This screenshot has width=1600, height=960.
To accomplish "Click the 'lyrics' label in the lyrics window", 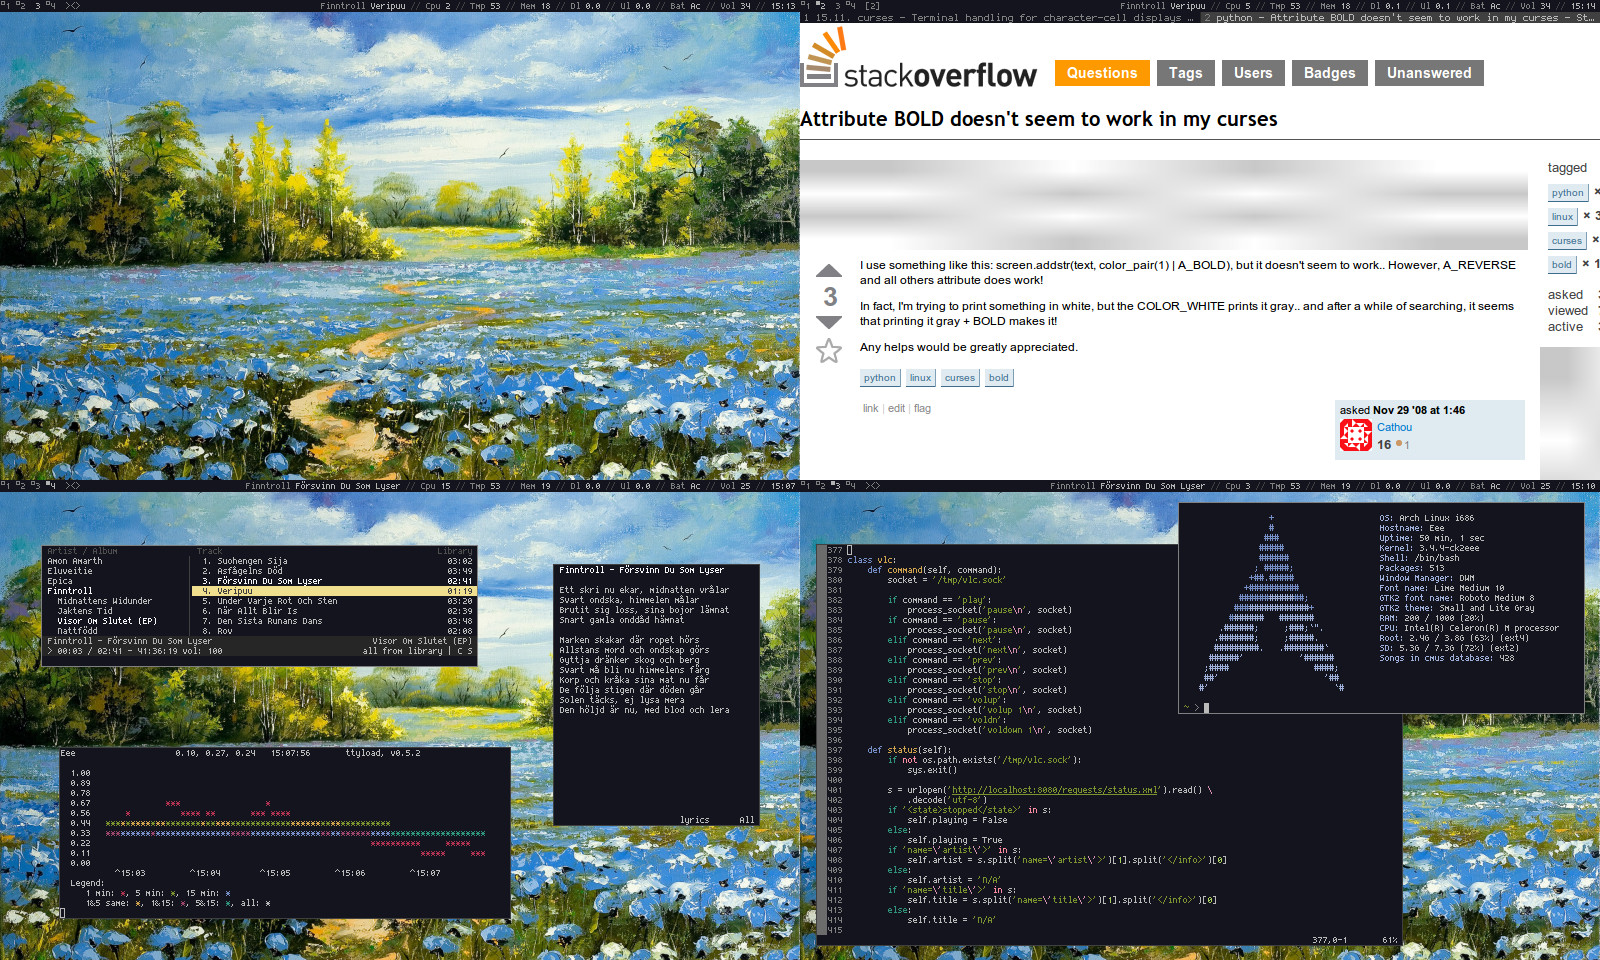I will pos(694,820).
